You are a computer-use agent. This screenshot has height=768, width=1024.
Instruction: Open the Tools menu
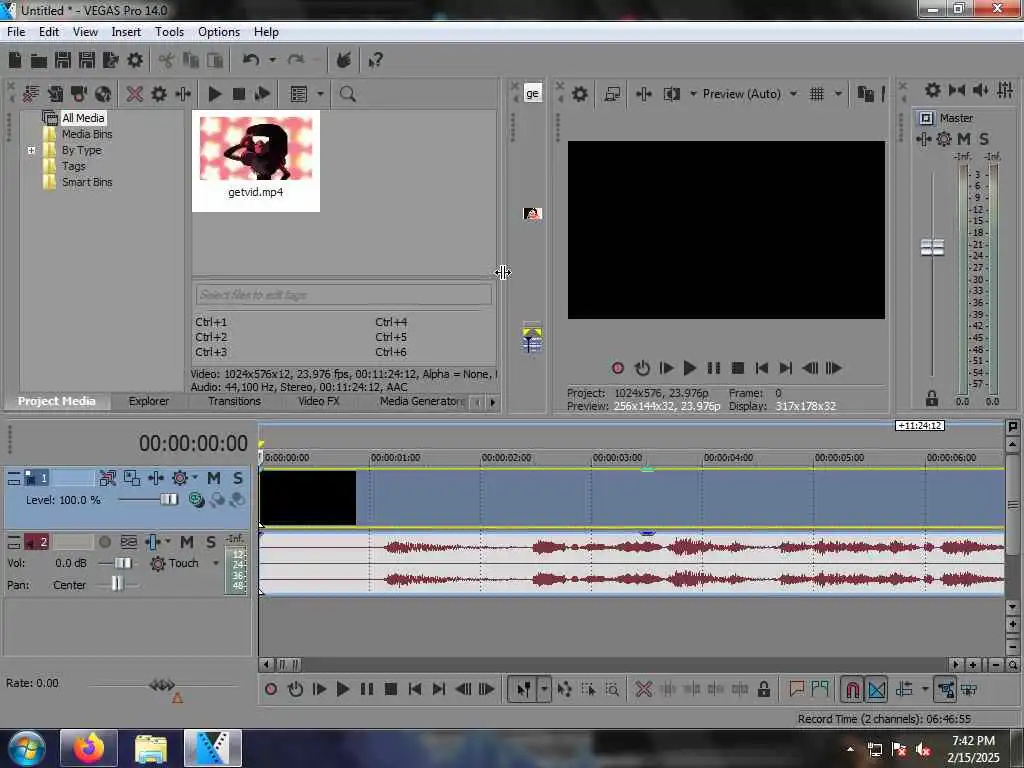click(169, 31)
